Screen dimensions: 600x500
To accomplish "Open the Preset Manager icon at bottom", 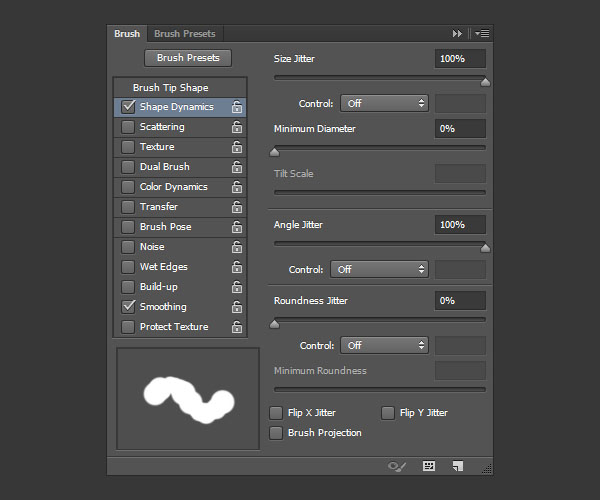I will 429,466.
